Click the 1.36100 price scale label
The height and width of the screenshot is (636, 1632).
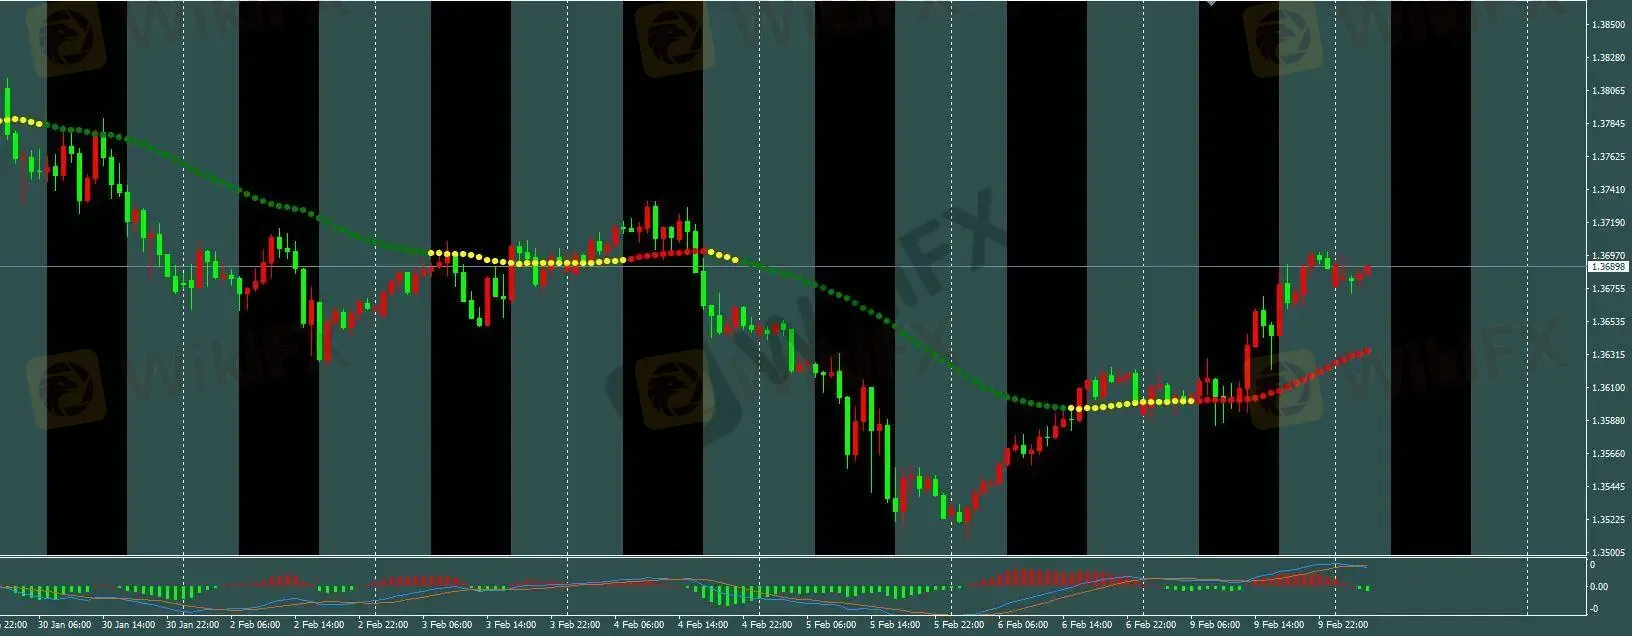click(x=1609, y=387)
